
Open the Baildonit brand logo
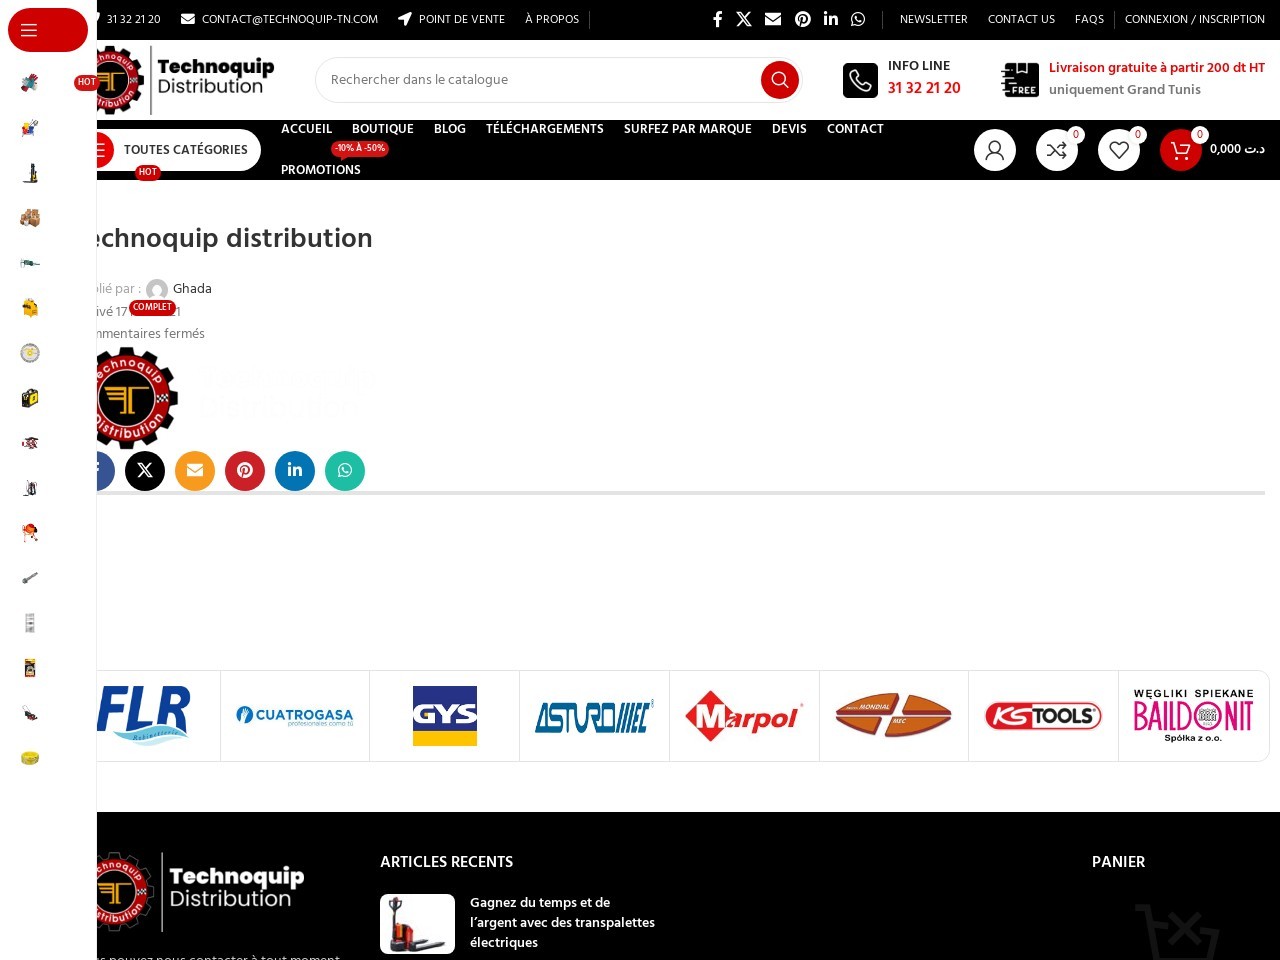(1193, 716)
